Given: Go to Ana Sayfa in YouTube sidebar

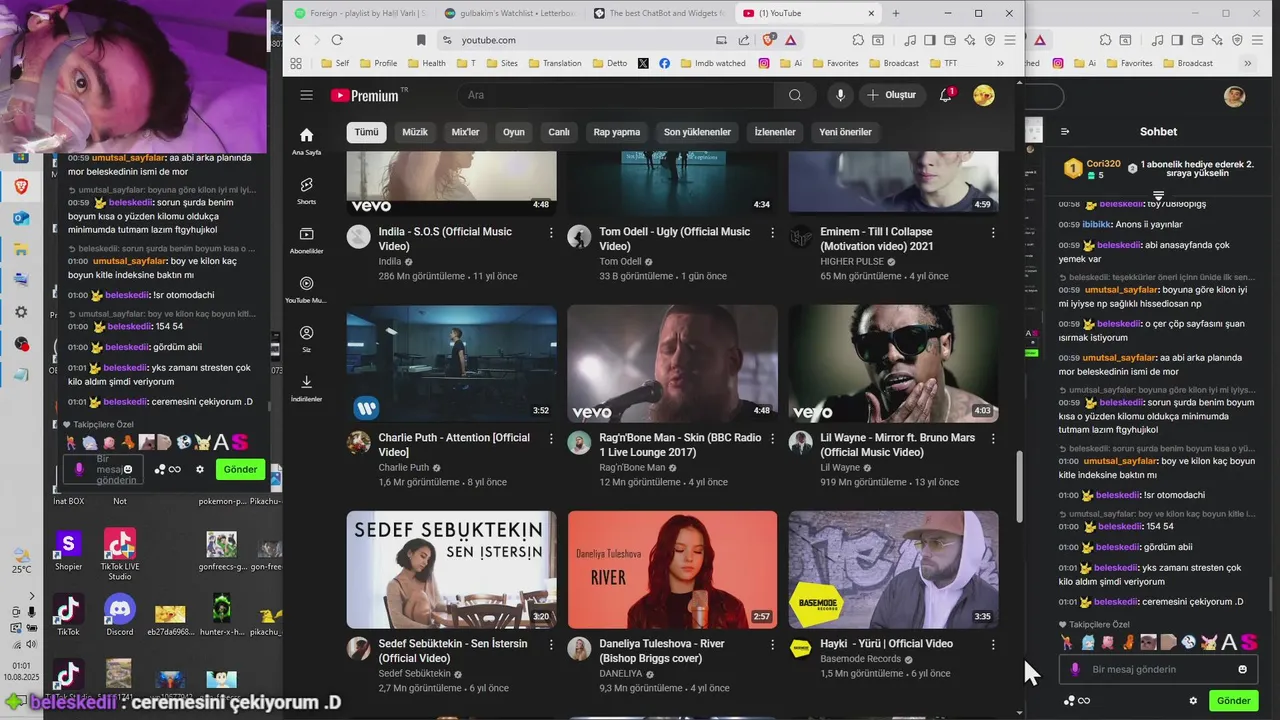Looking at the screenshot, I should tap(306, 141).
